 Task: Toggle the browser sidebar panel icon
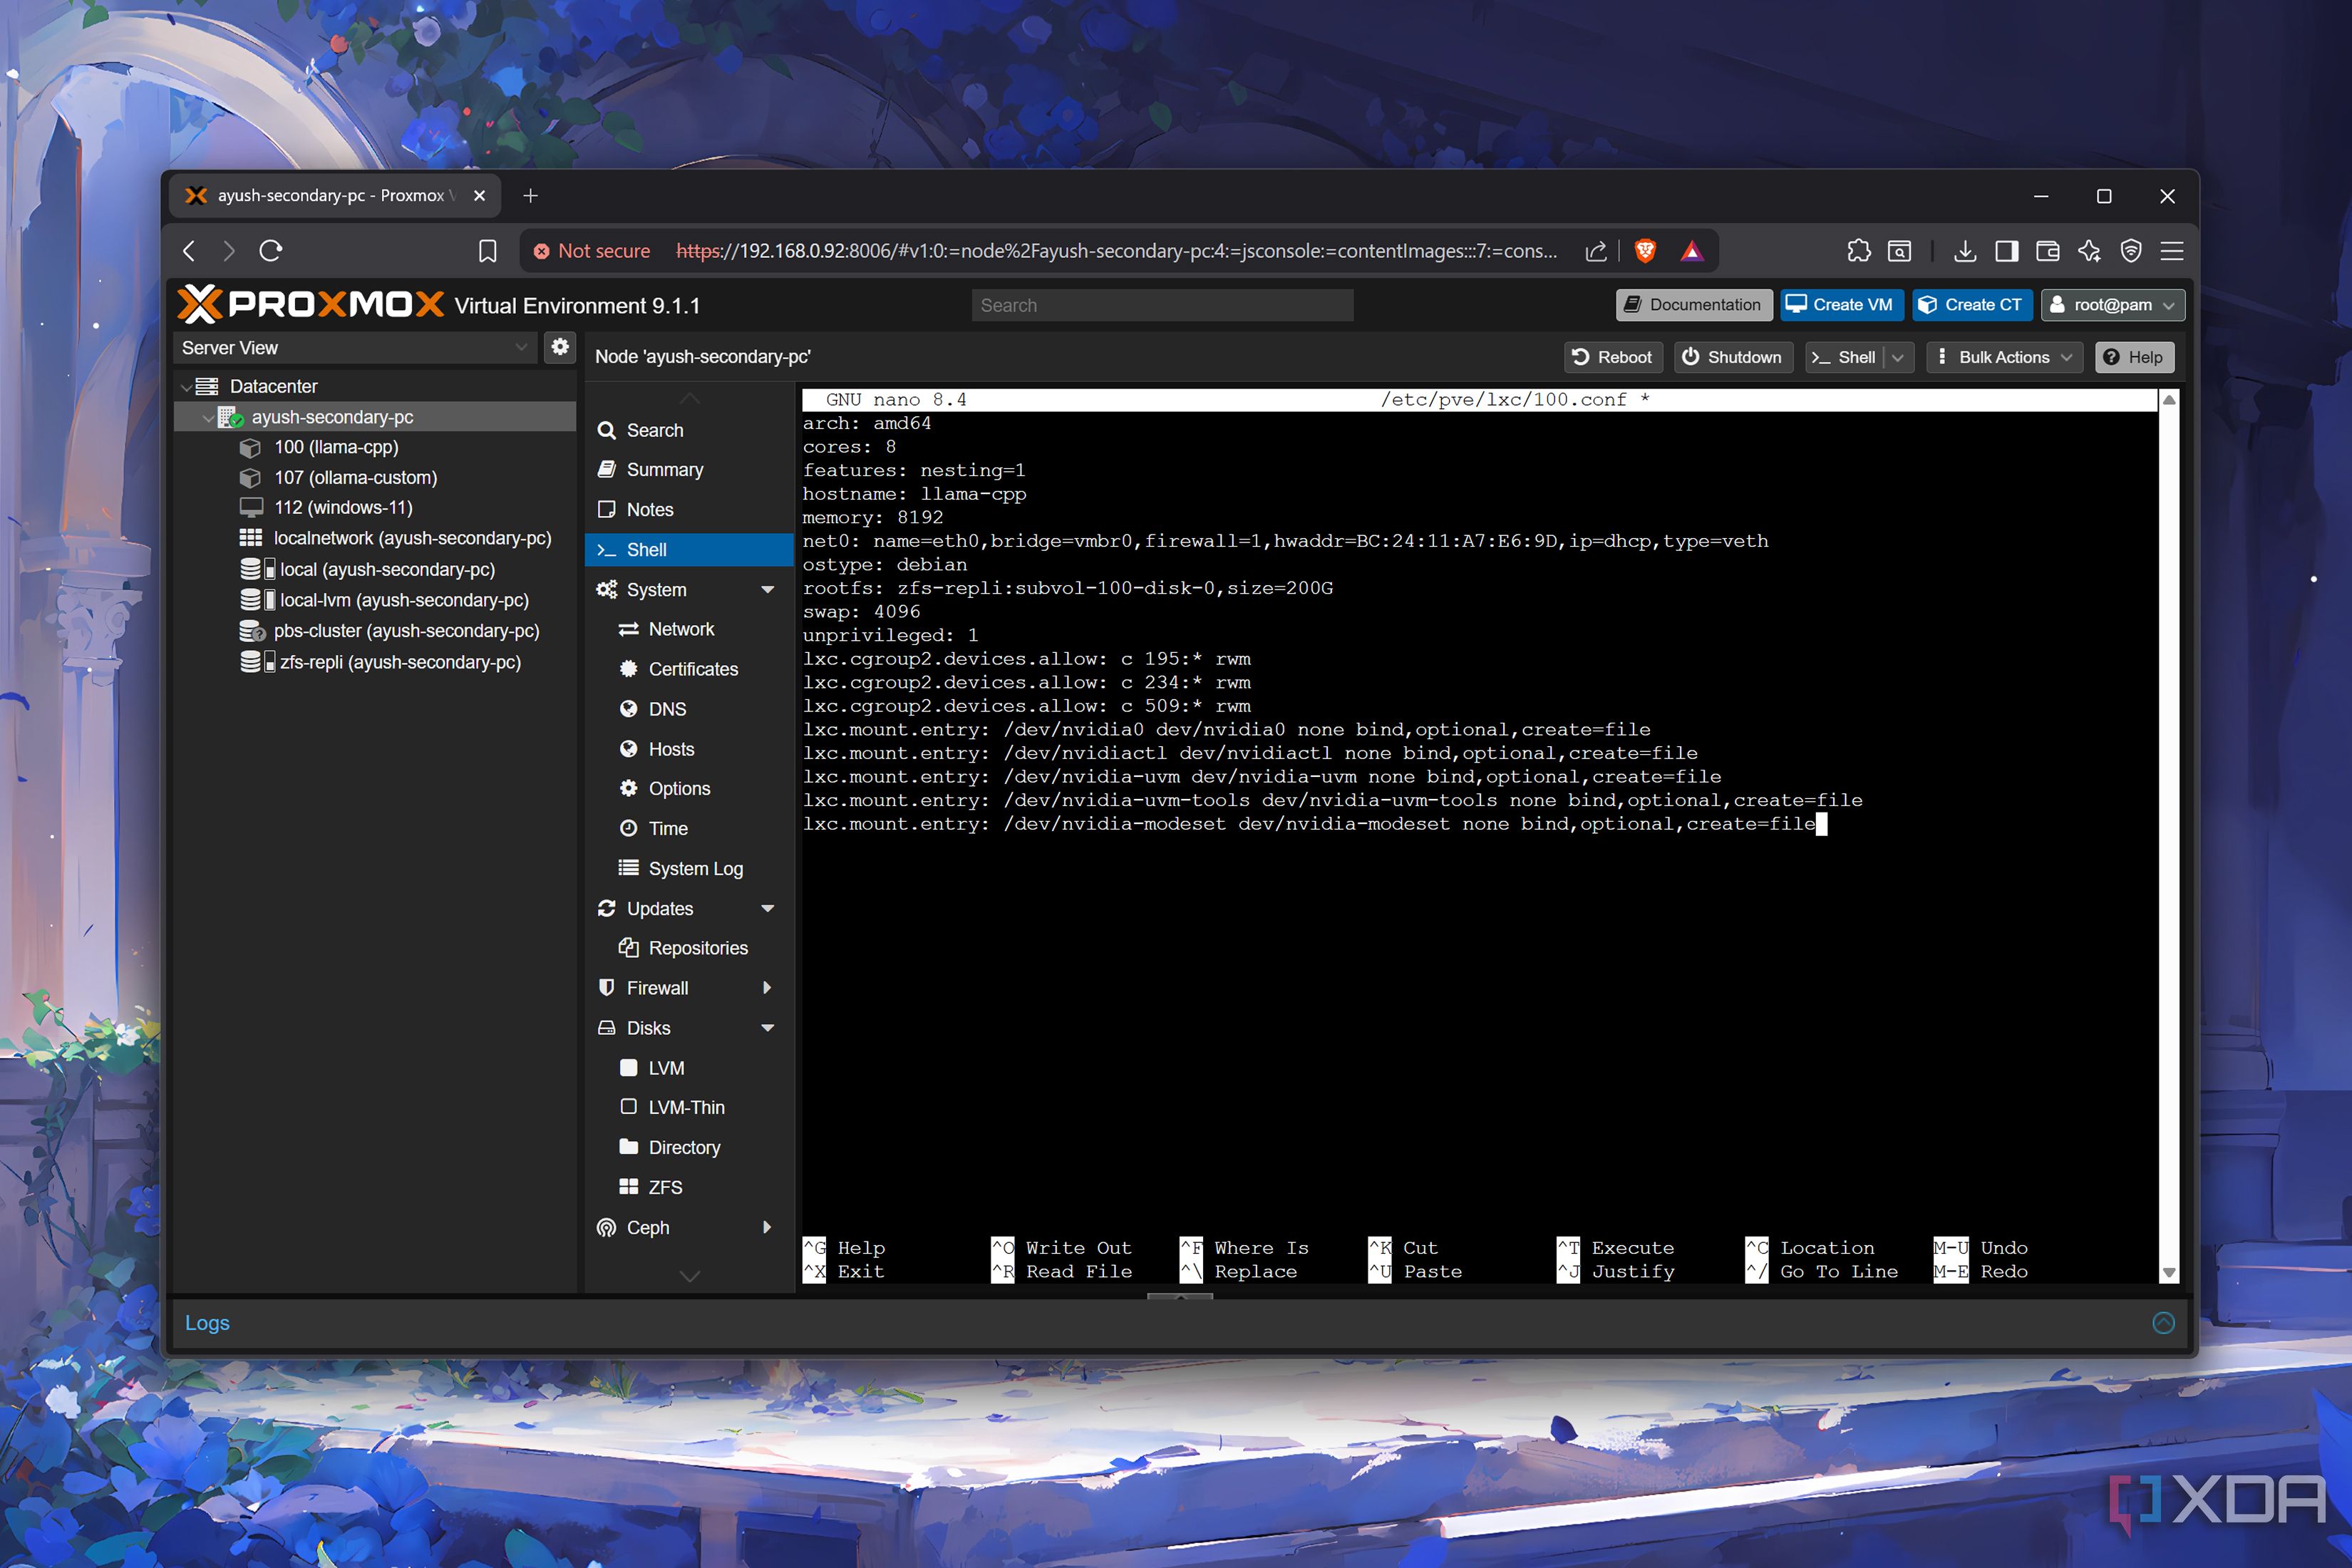coord(2006,251)
